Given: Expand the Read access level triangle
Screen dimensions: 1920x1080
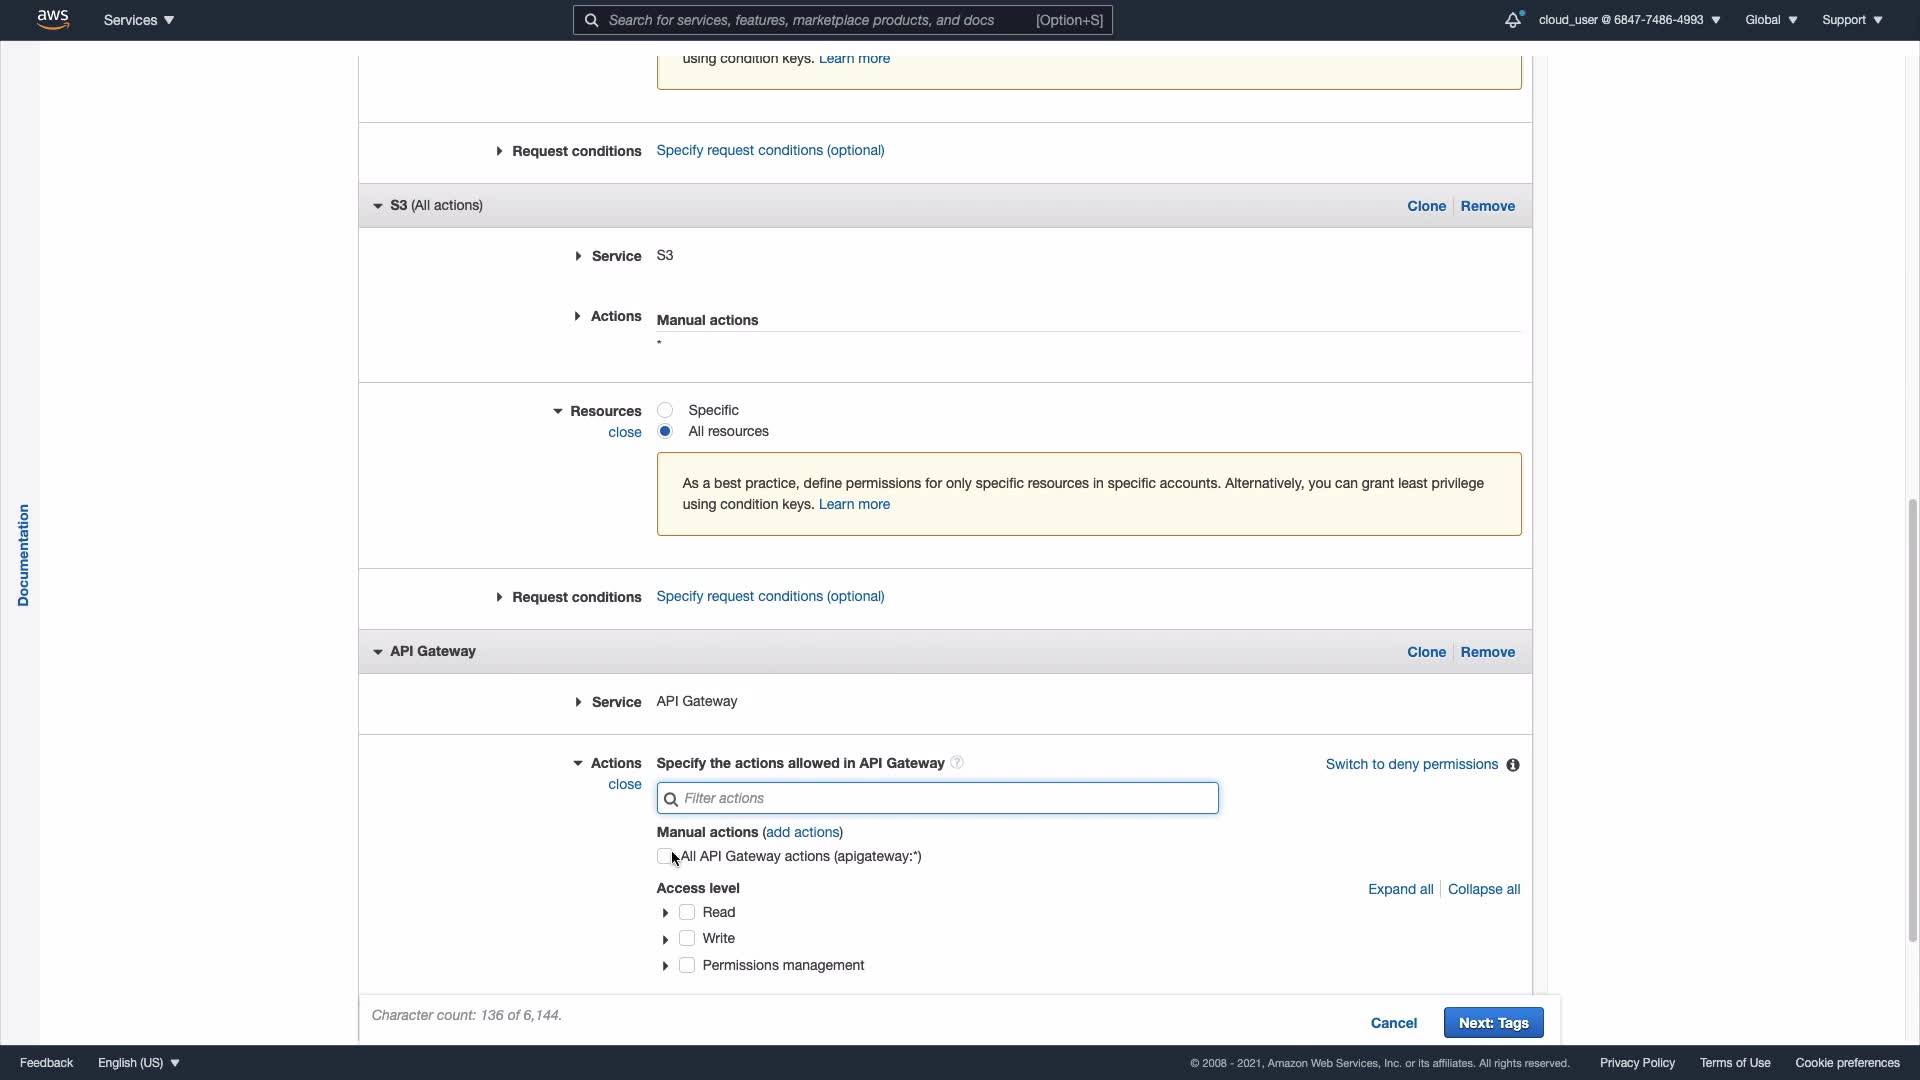Looking at the screenshot, I should pos(665,913).
